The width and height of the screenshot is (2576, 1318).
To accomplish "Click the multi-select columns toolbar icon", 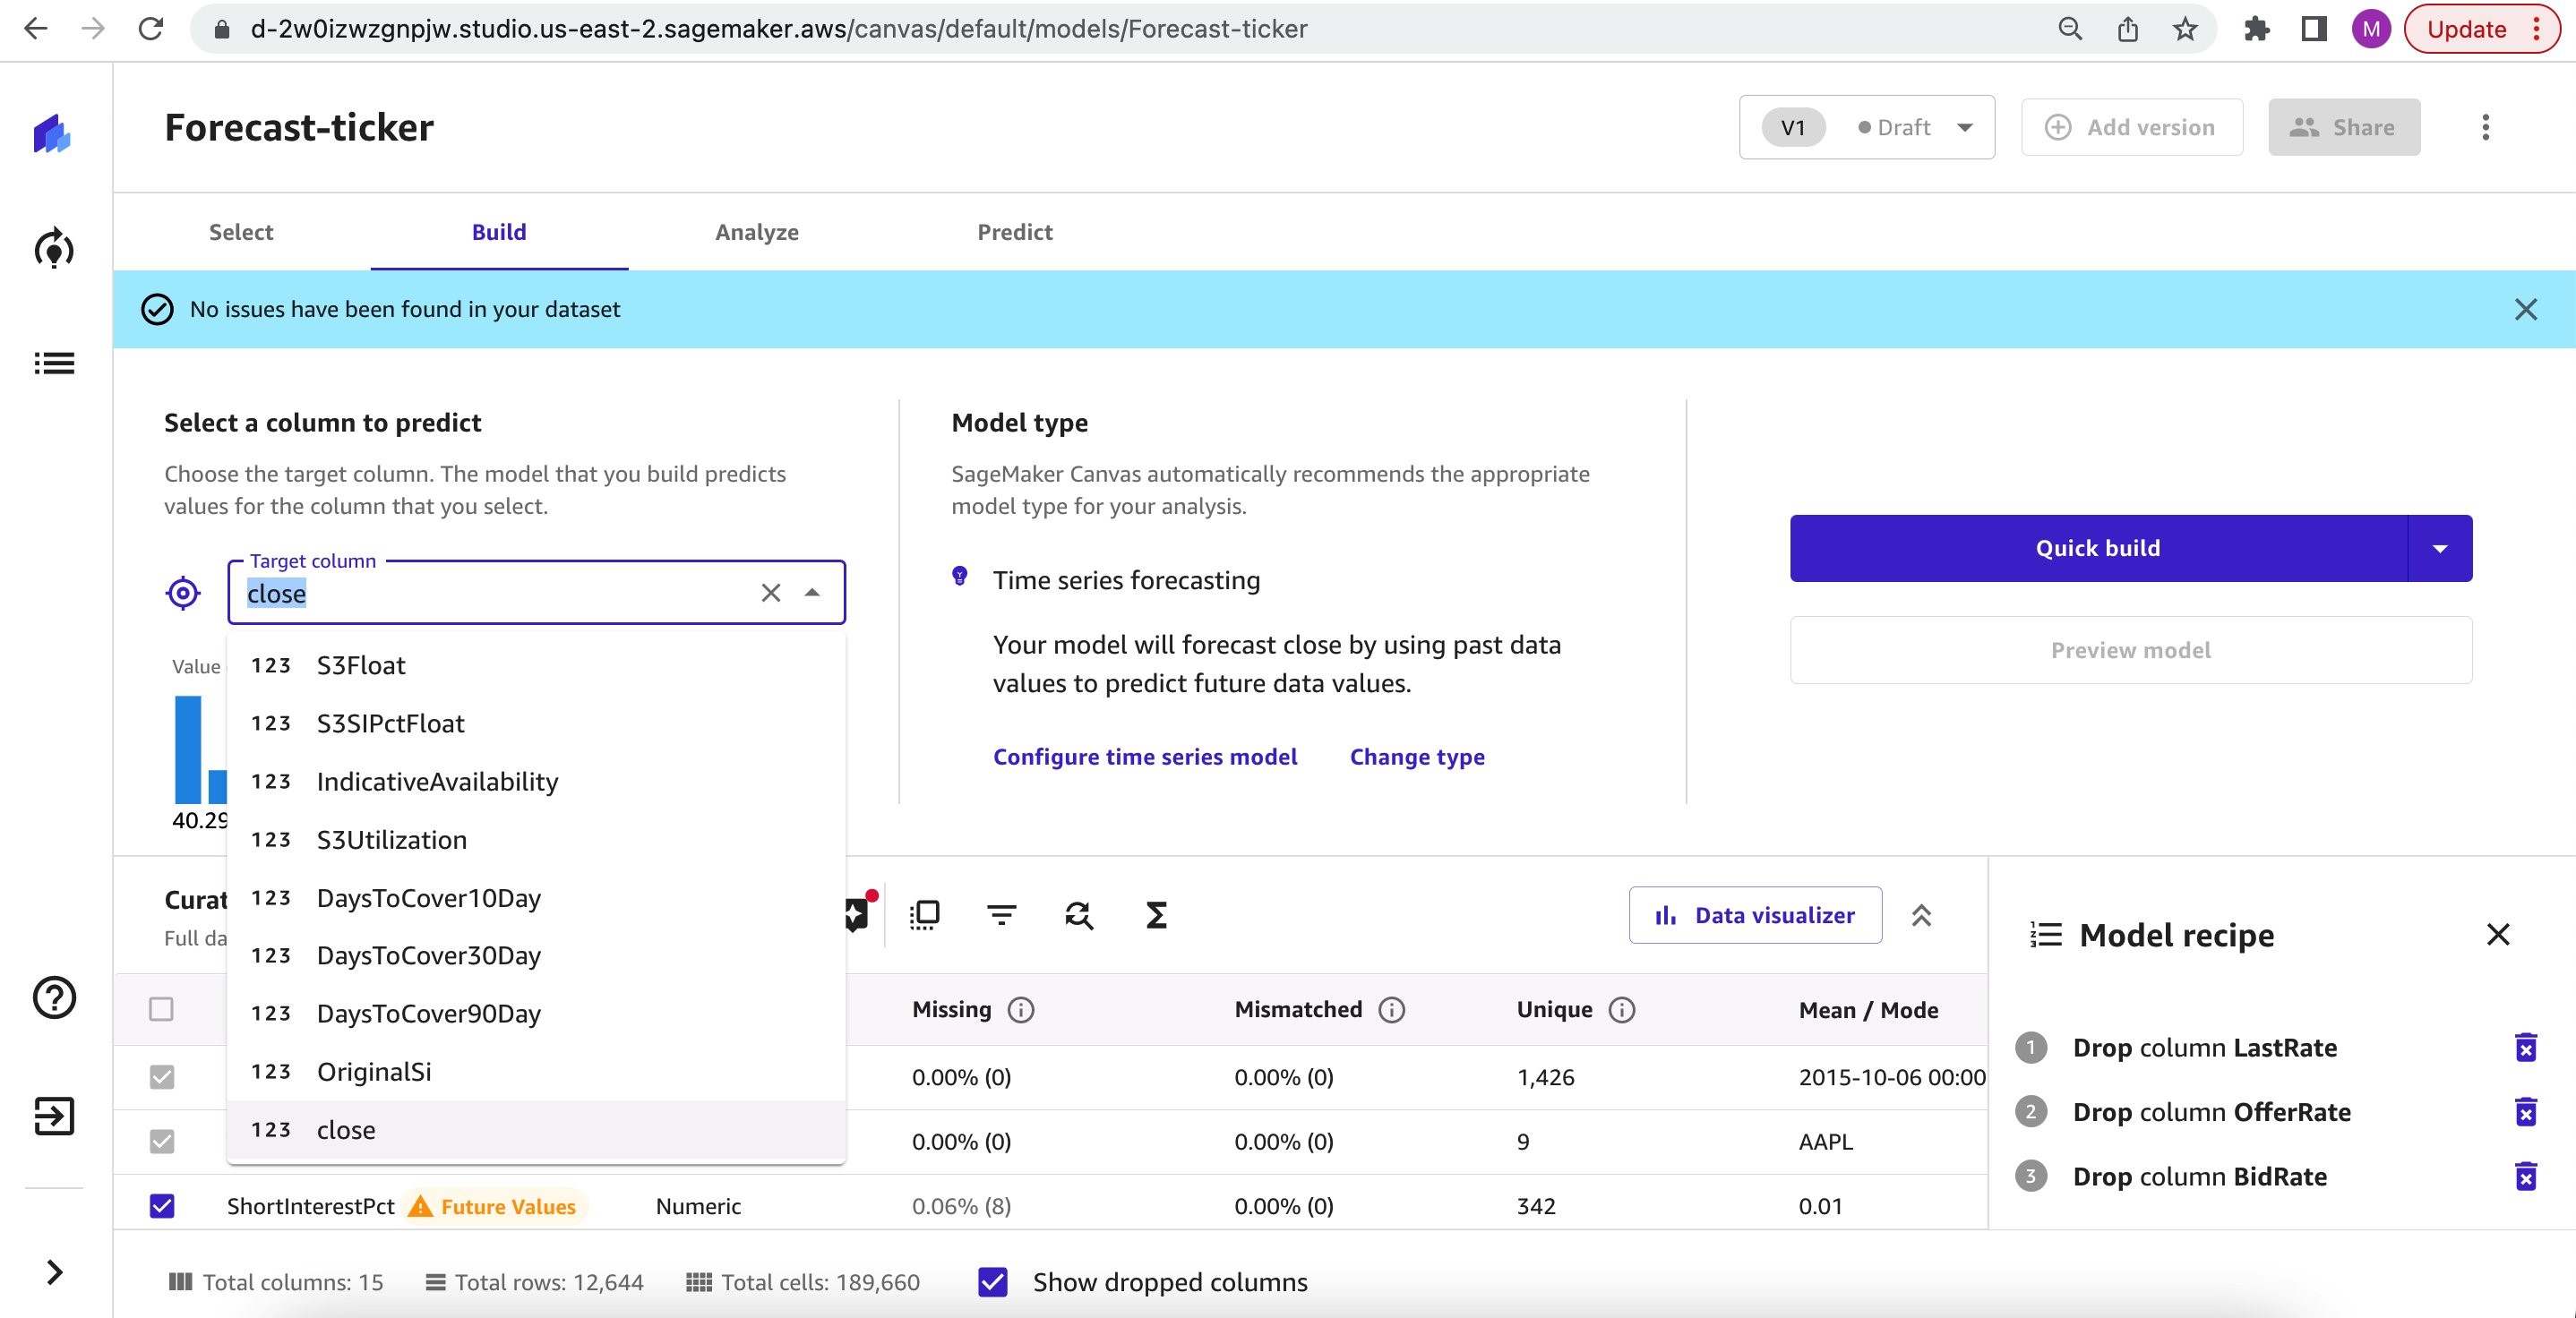I will (x=925, y=915).
